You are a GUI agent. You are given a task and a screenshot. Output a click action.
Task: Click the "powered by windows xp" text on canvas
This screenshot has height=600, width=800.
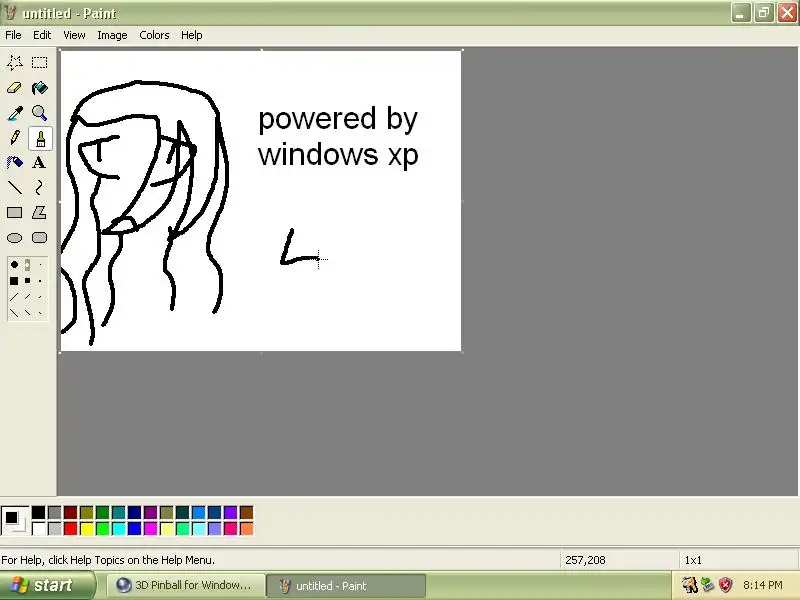(338, 137)
